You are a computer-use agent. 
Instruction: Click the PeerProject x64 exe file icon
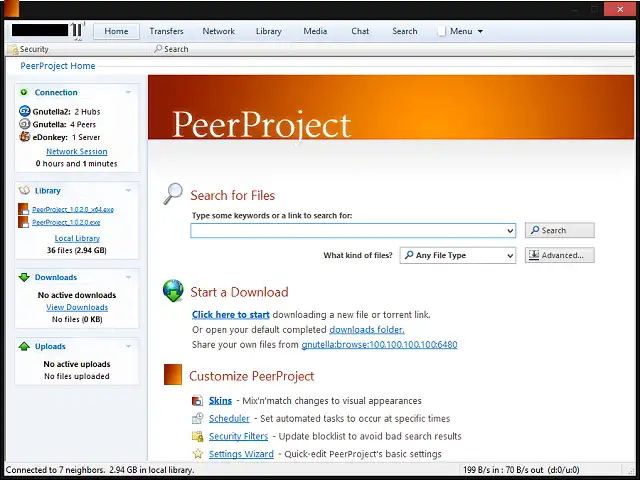coord(23,209)
